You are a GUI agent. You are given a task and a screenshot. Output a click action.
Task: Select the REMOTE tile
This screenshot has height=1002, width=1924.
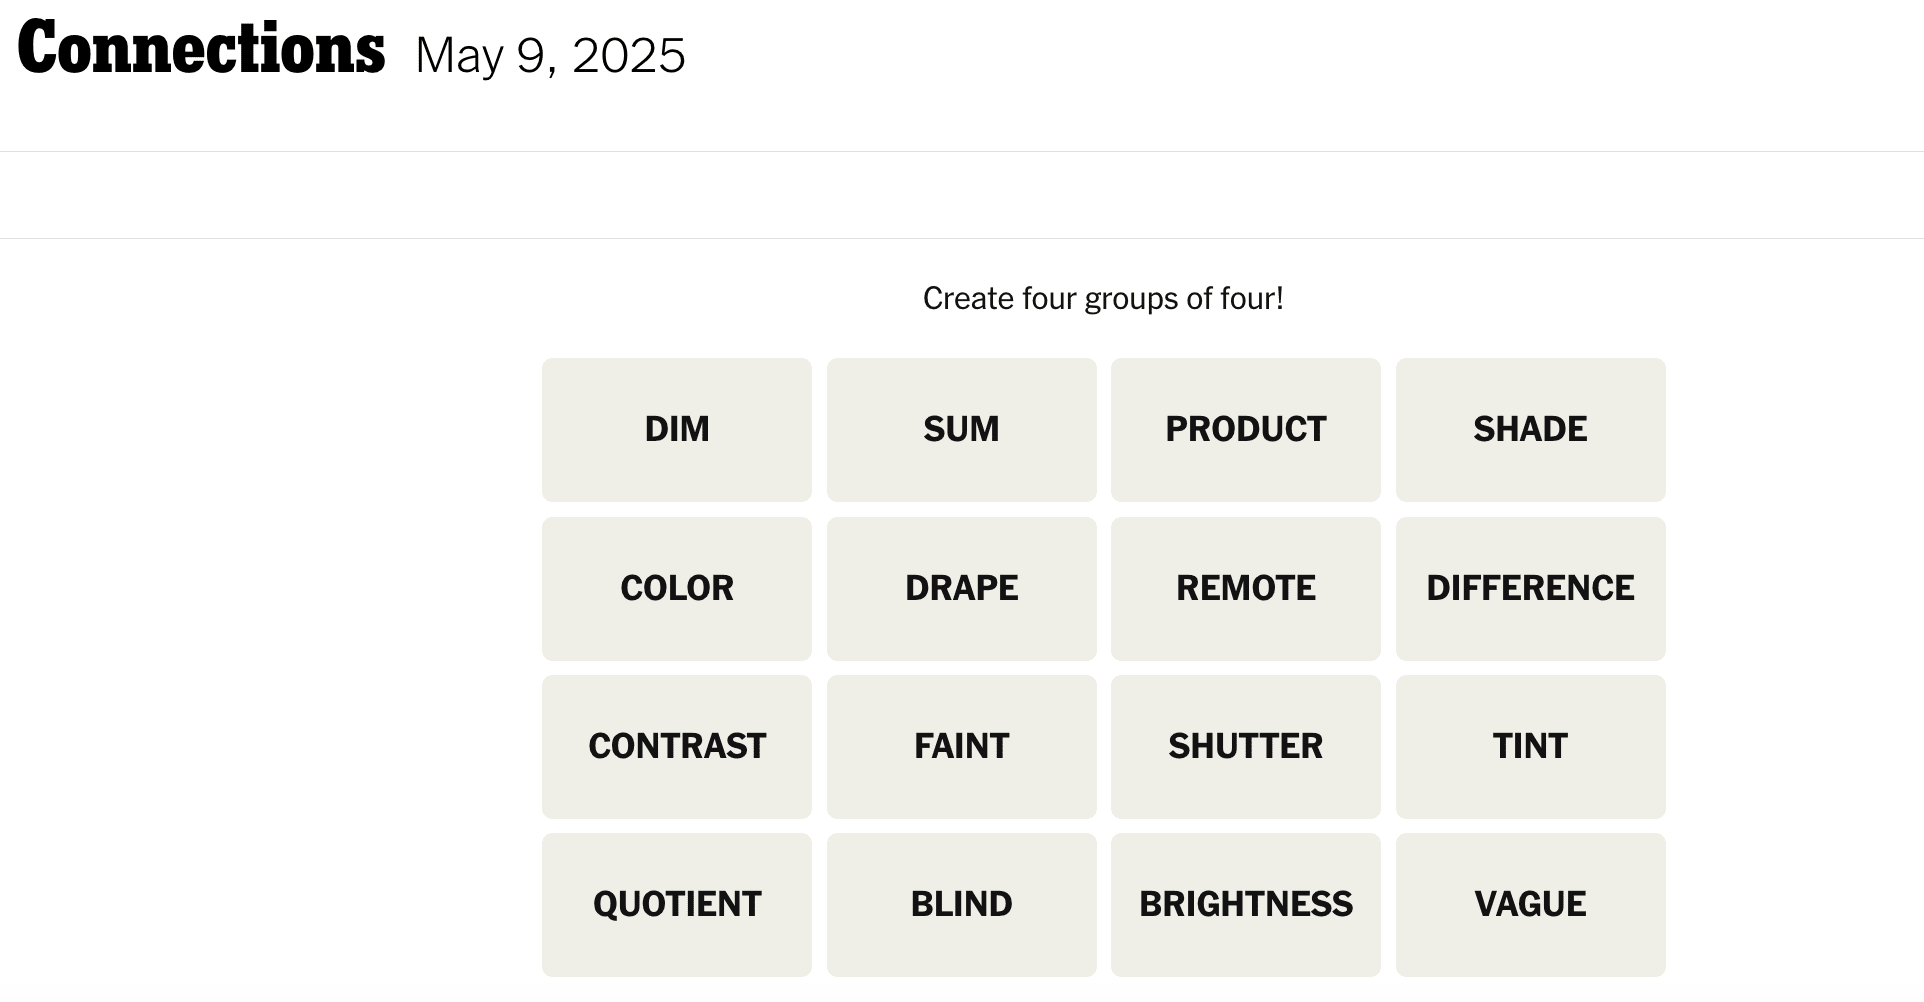[x=1245, y=588]
